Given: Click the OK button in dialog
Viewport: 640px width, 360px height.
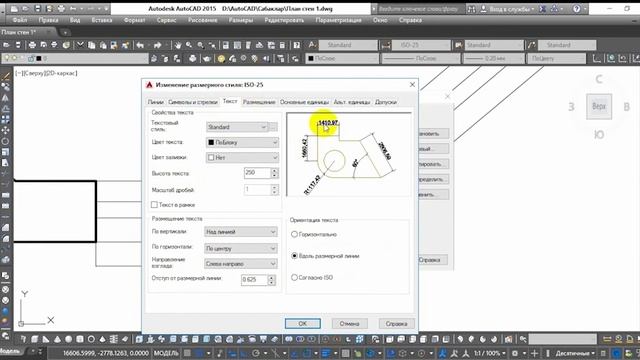Looking at the screenshot, I should point(302,324).
